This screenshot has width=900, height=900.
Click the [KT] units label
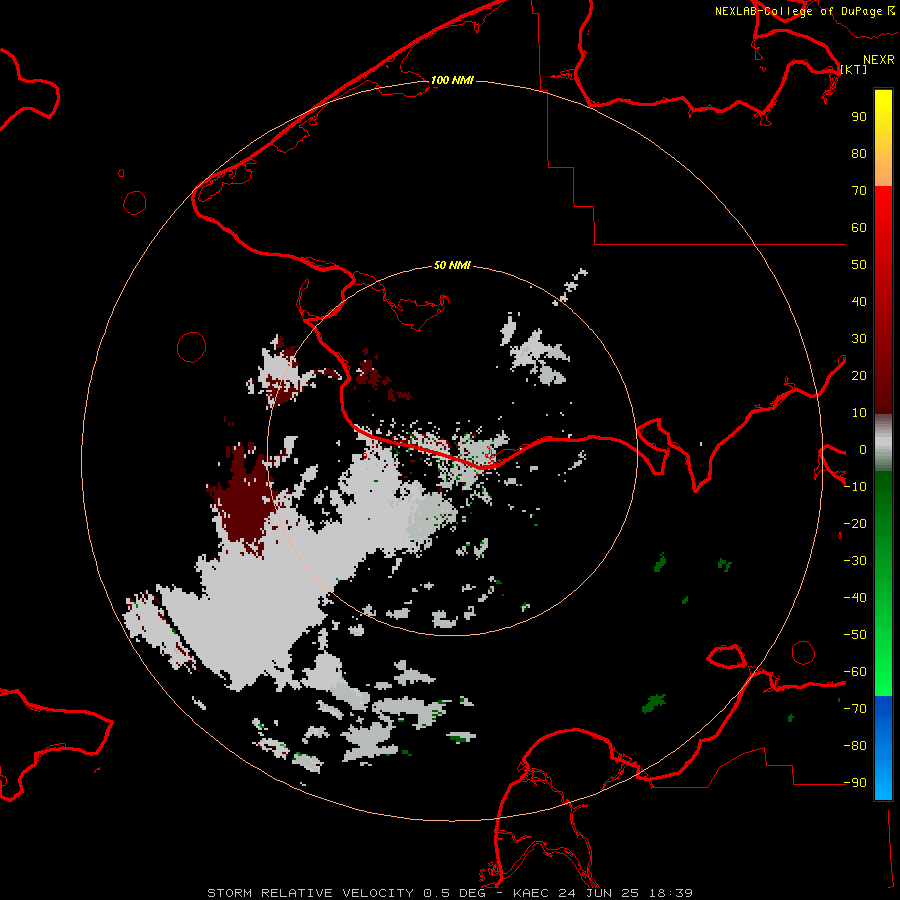point(854,69)
